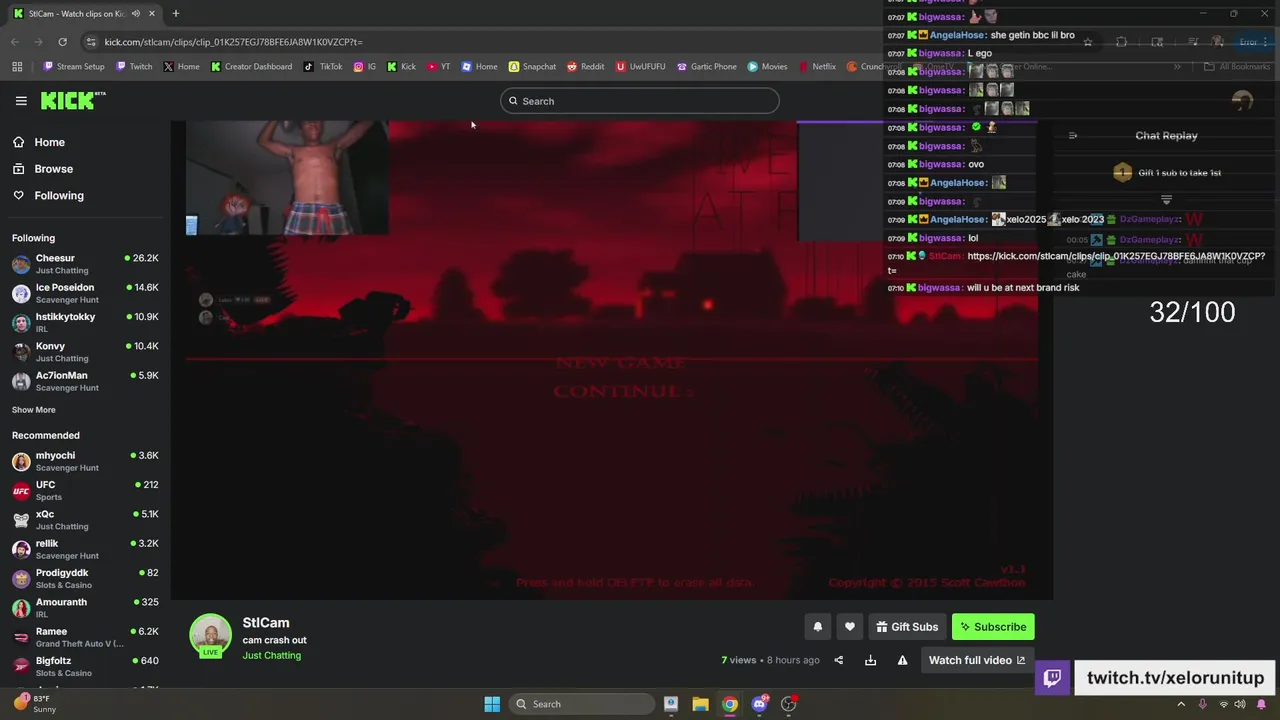Open Cheesur channel in Following list
Screen dimensions: 1280x720
point(85,264)
